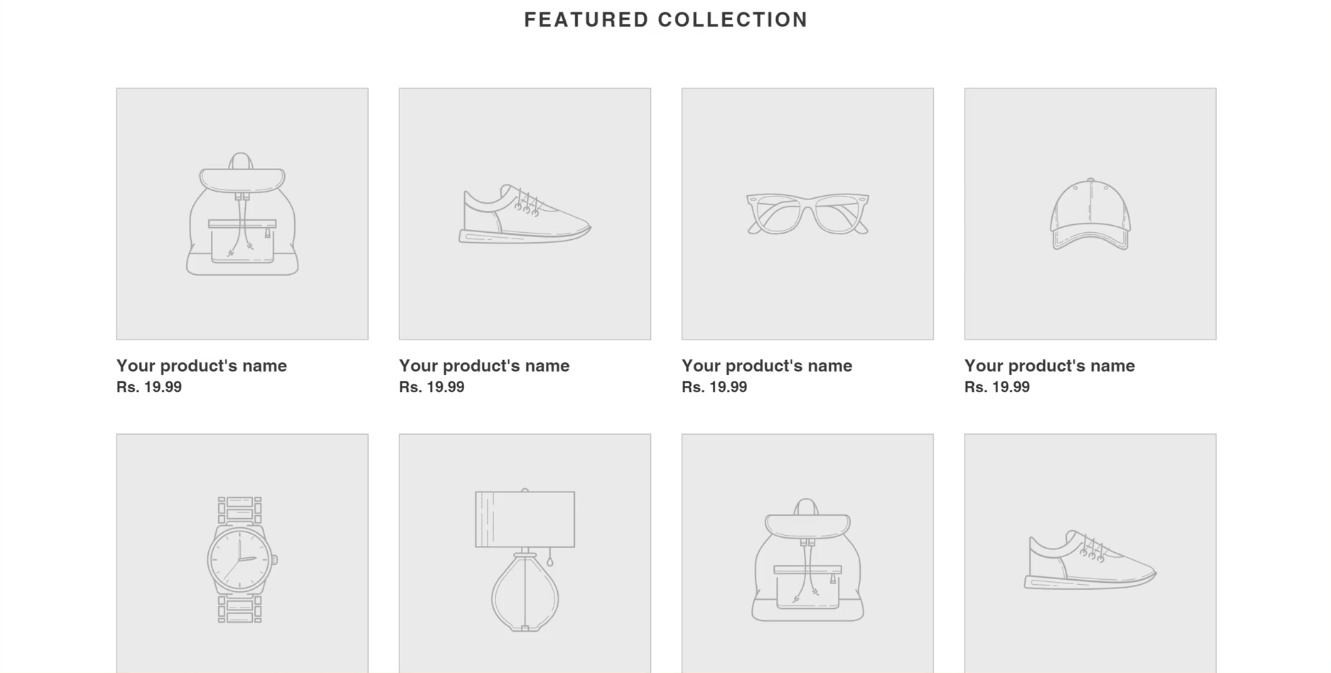Click Rs. 19.99 price below first-row backpack
The width and height of the screenshot is (1331, 673).
pos(149,387)
